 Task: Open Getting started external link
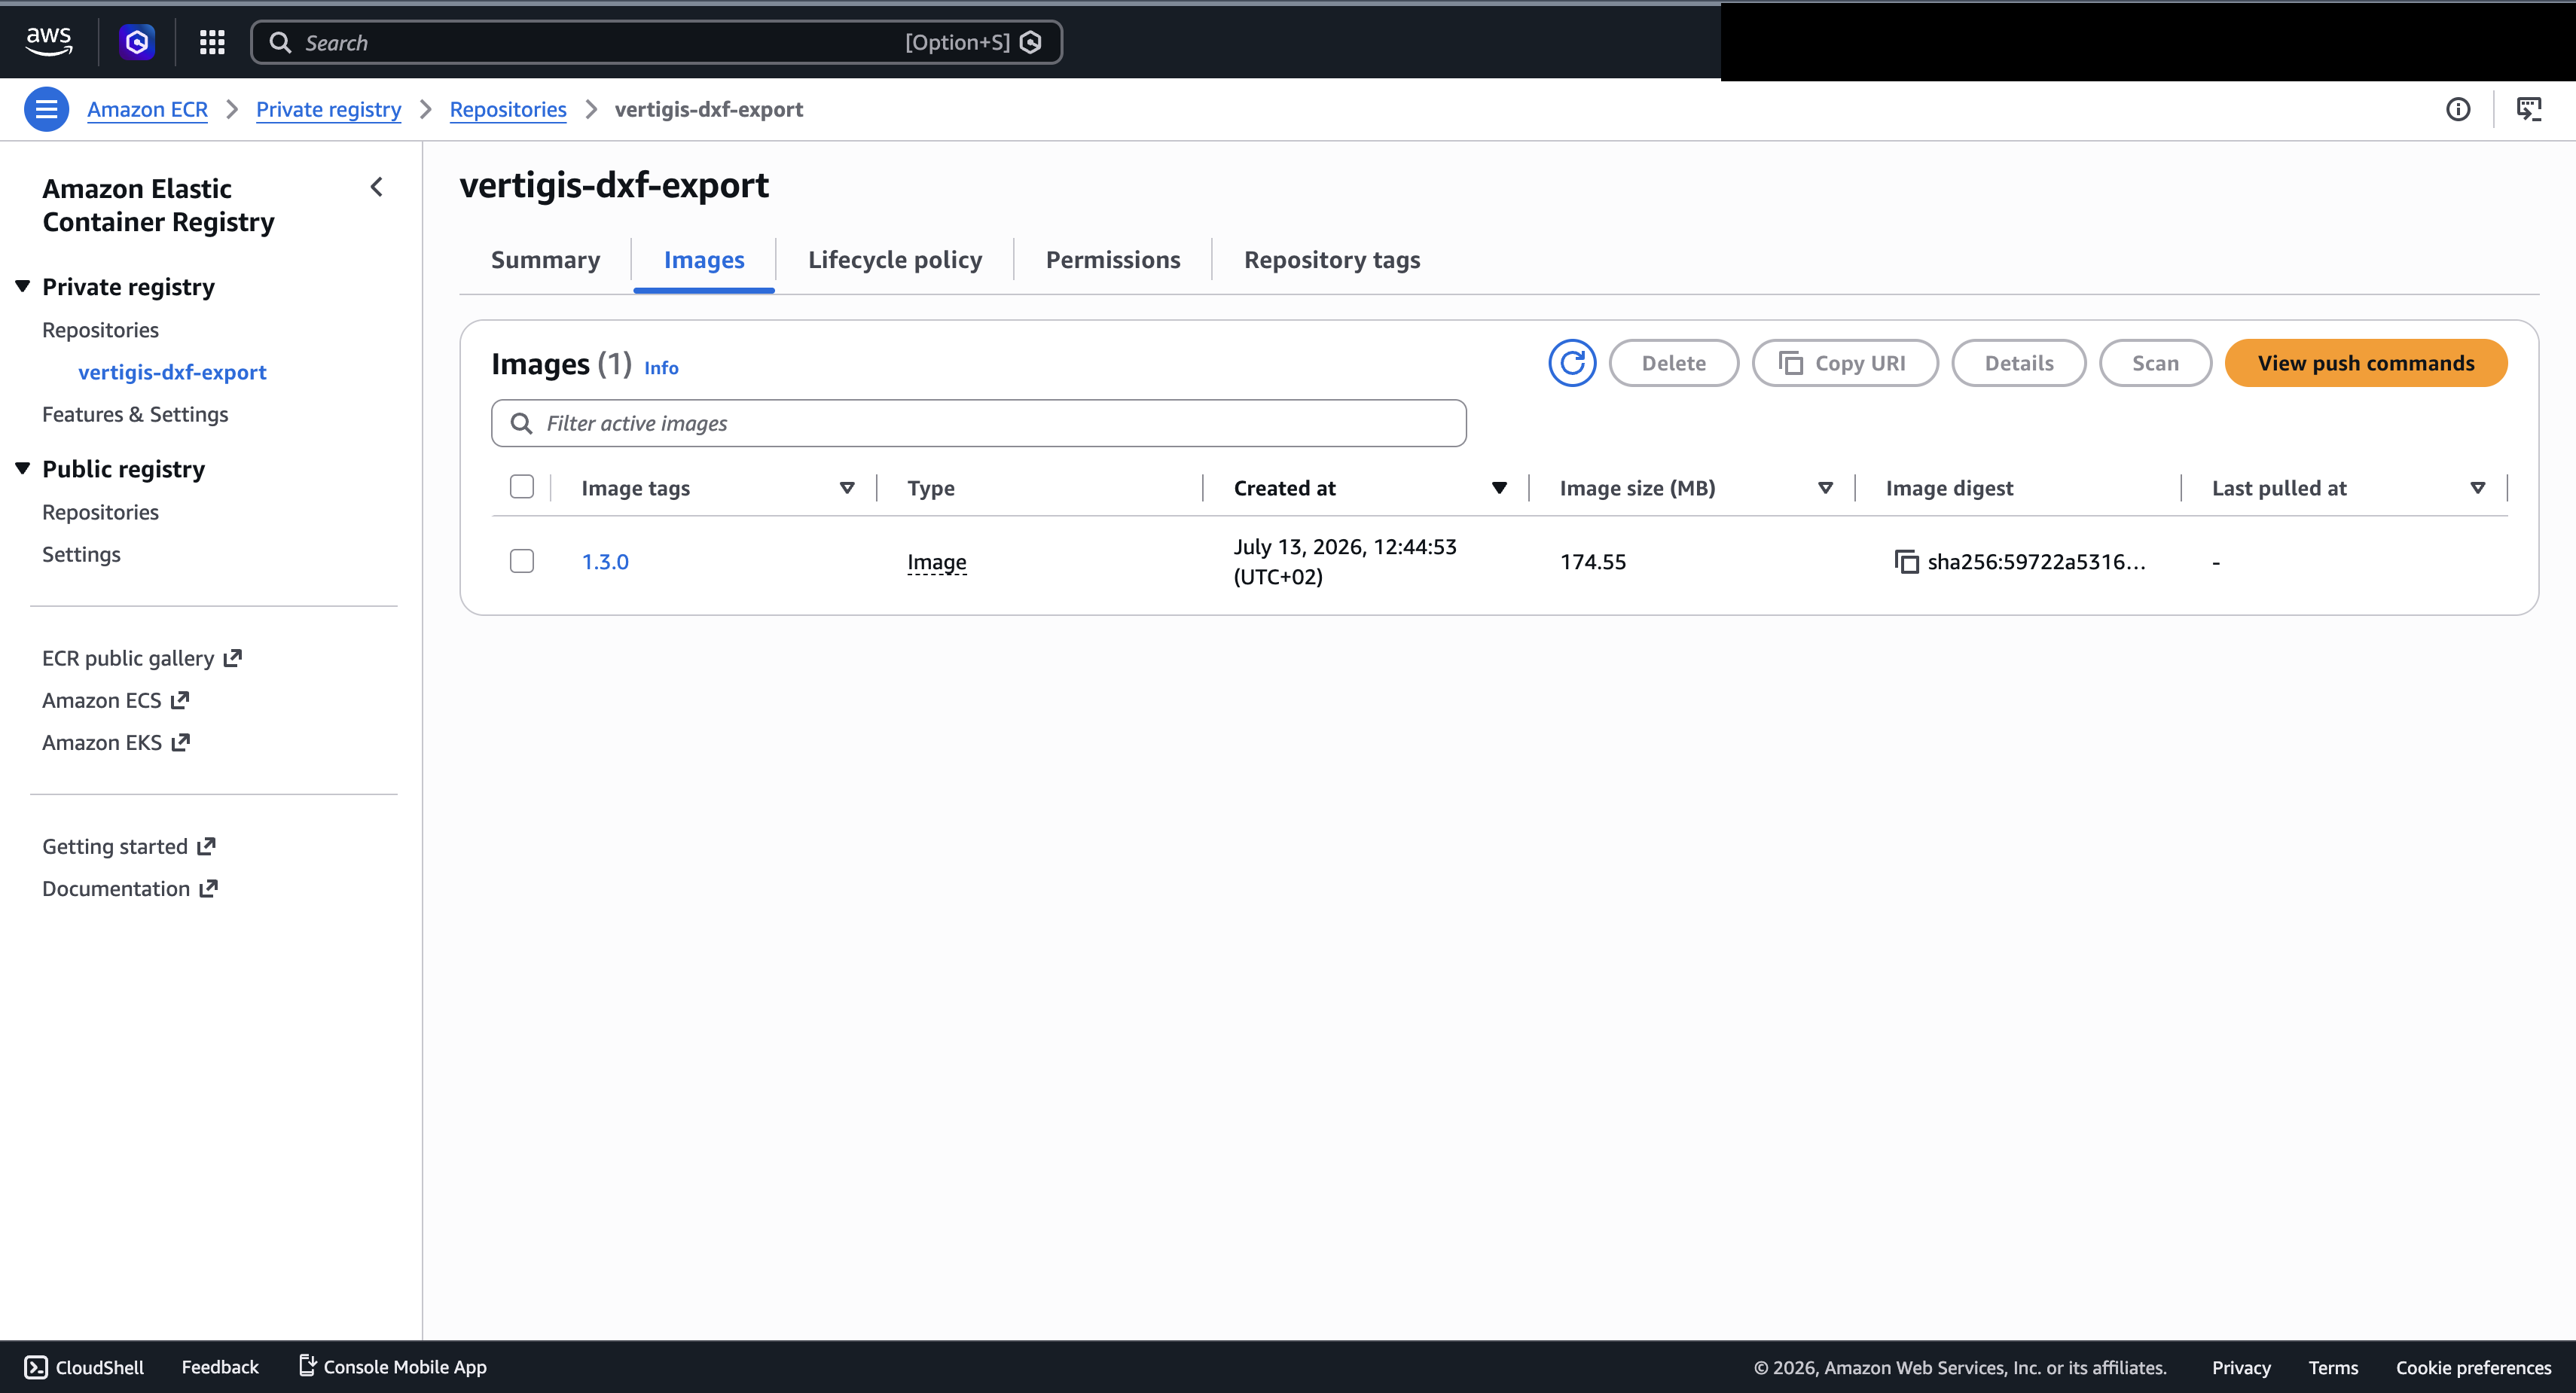click(129, 846)
